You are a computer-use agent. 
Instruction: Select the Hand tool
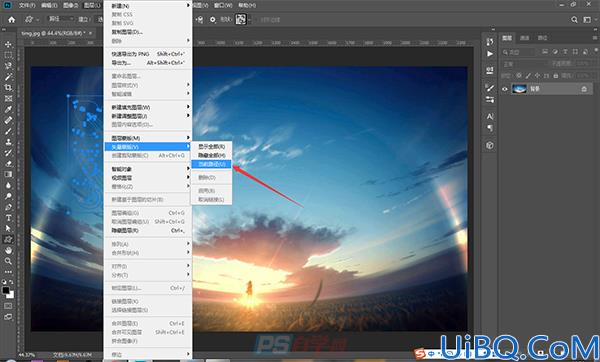tap(8, 250)
